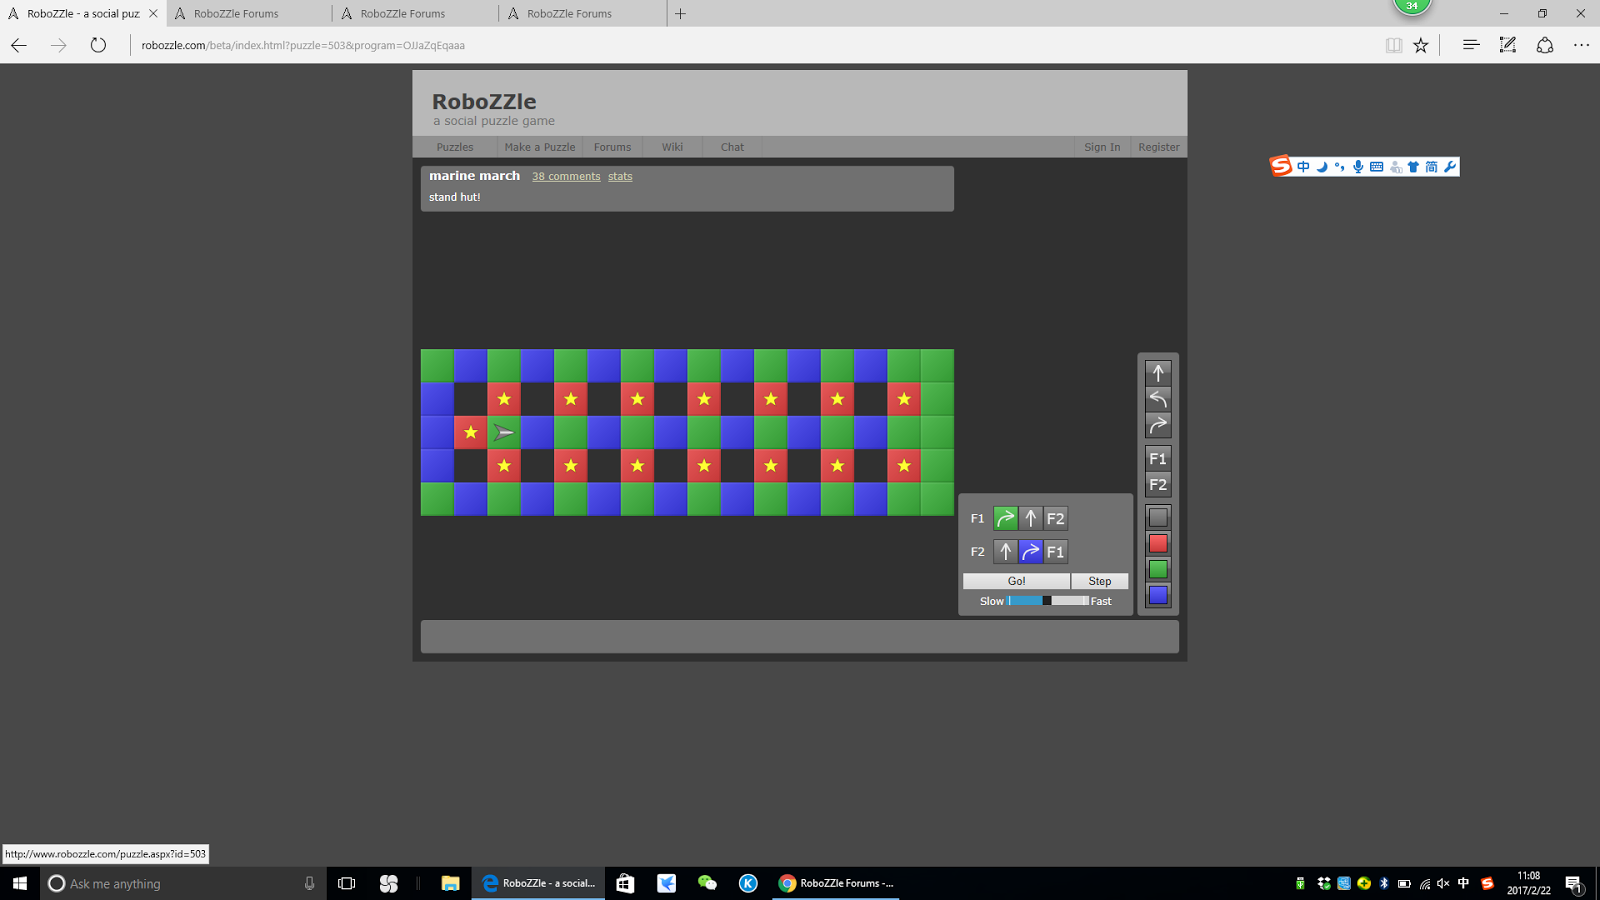Click the robot ship on the board
Viewport: 1600px width, 900px height.
click(x=504, y=433)
